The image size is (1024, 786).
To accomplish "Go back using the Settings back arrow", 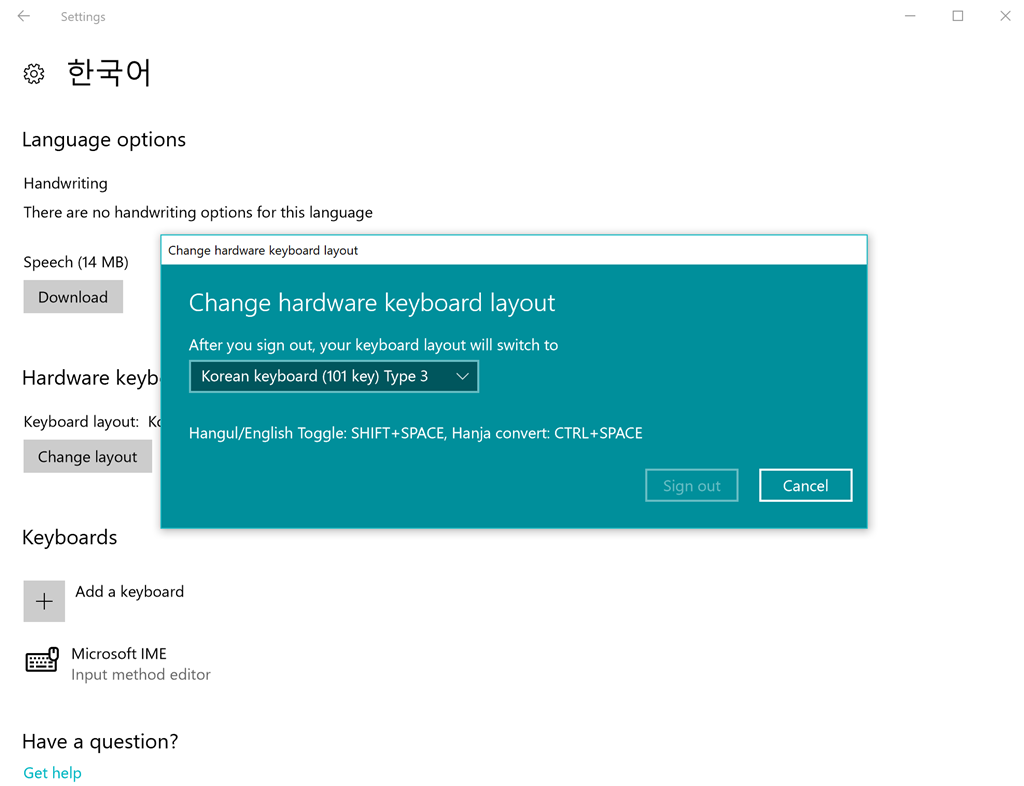I will pos(24,16).
